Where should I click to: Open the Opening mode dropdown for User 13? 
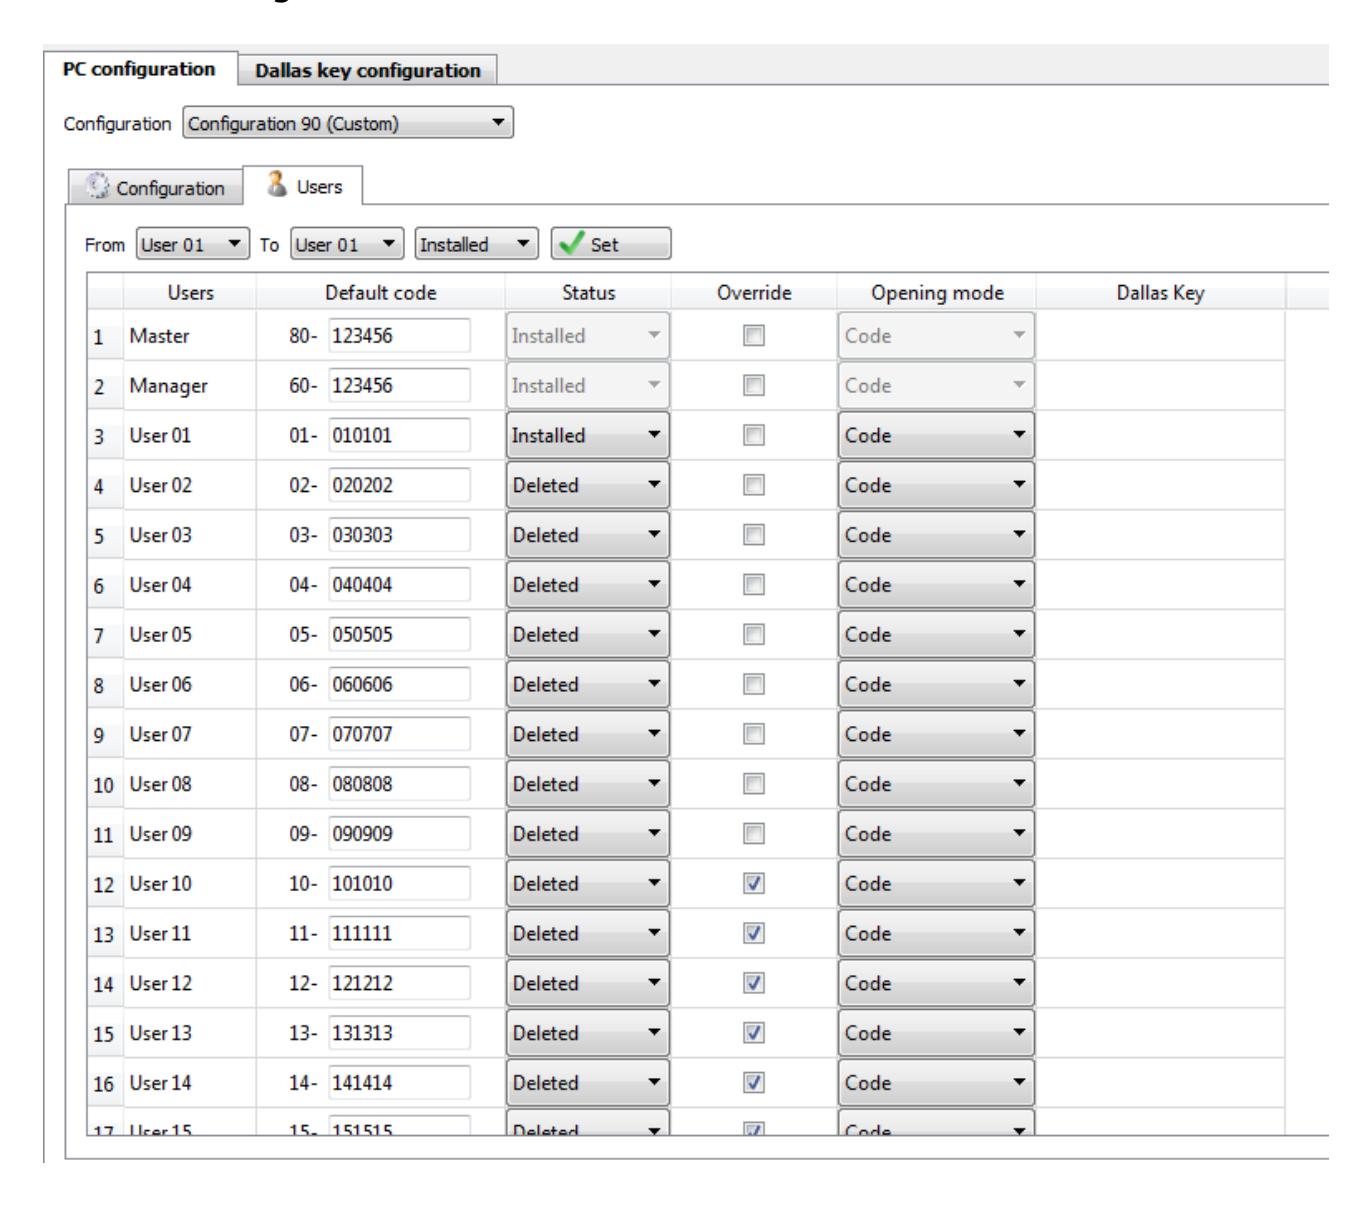936,1033
